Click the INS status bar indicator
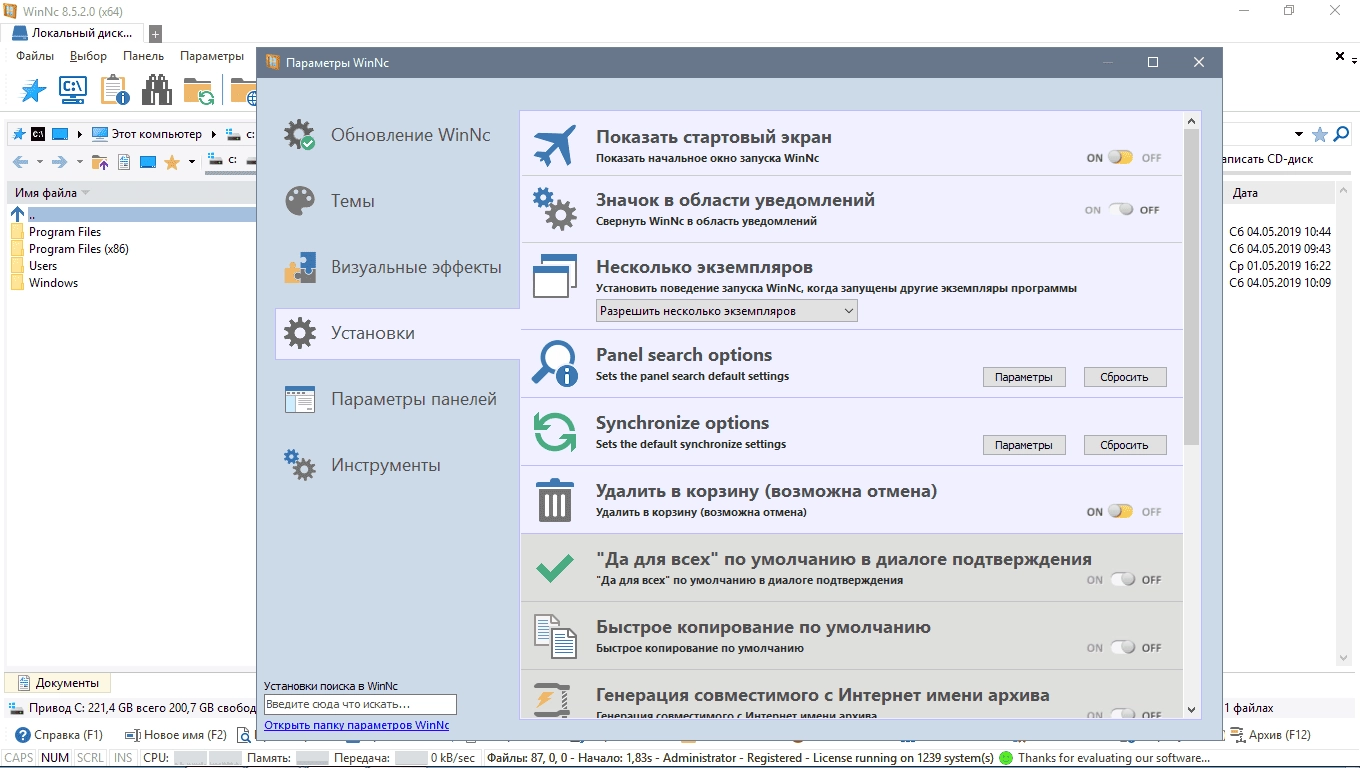The width and height of the screenshot is (1360, 768). 123,758
